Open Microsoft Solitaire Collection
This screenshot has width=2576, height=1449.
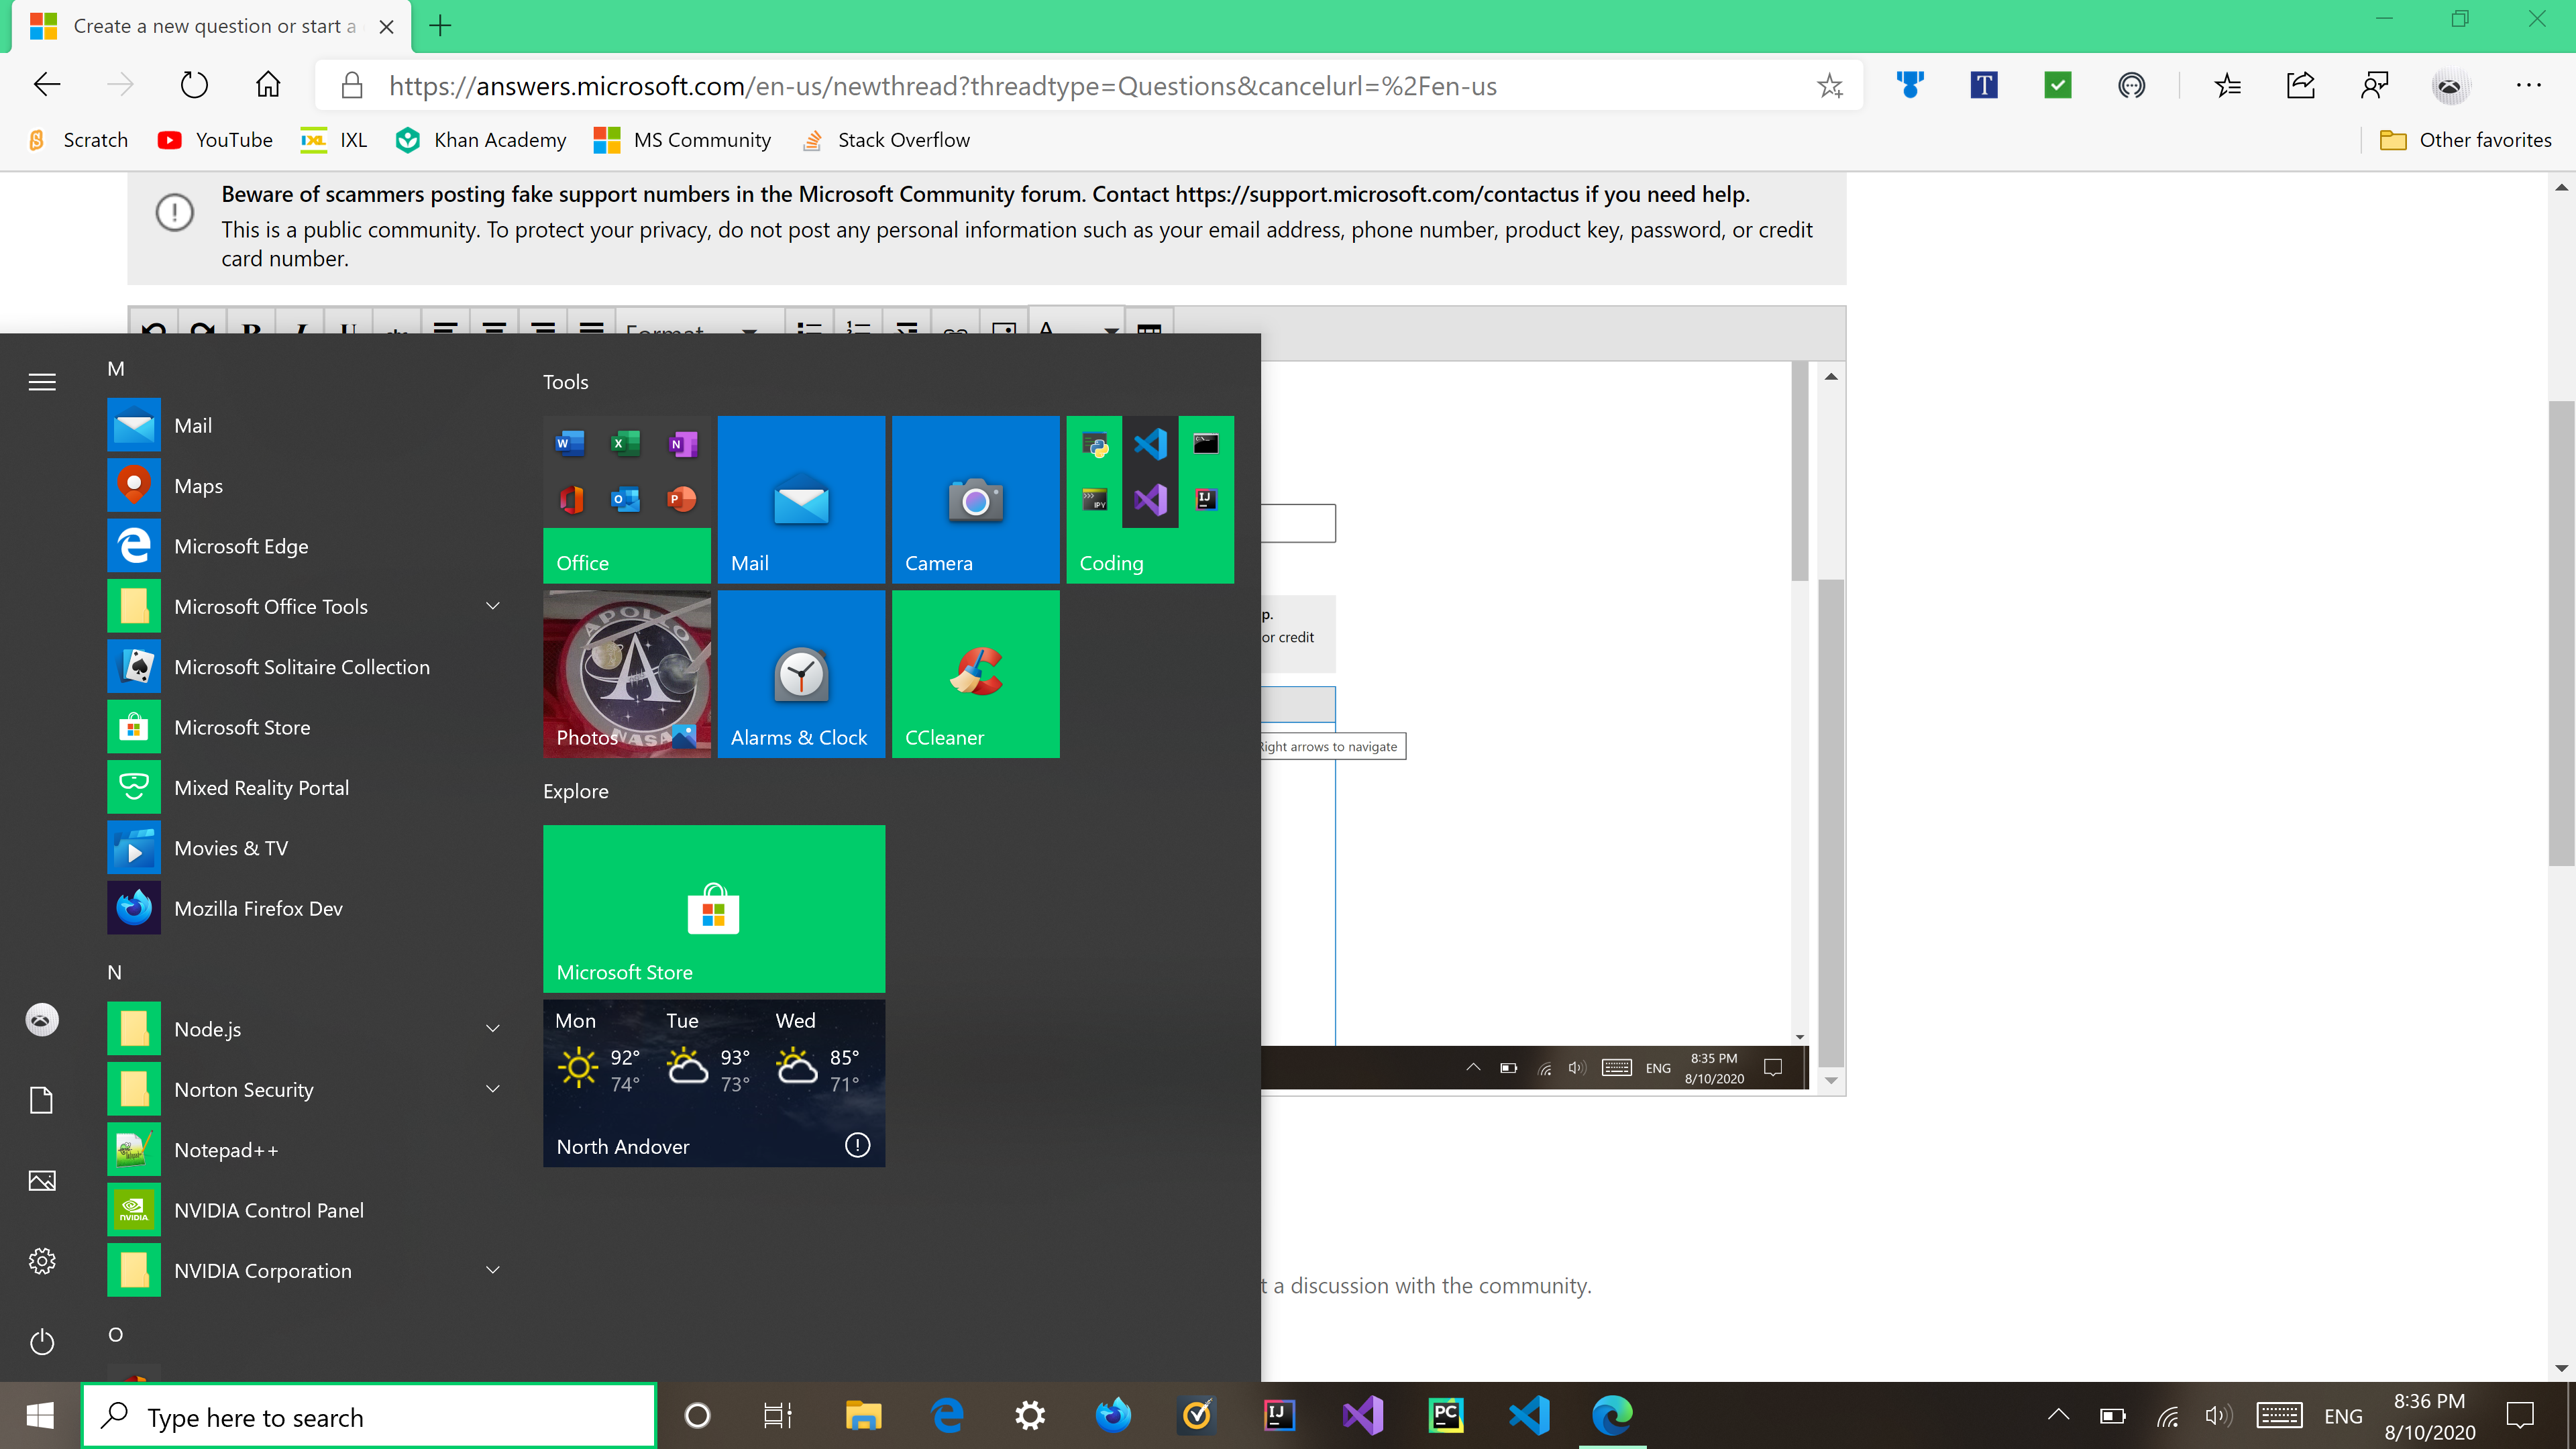[305, 667]
